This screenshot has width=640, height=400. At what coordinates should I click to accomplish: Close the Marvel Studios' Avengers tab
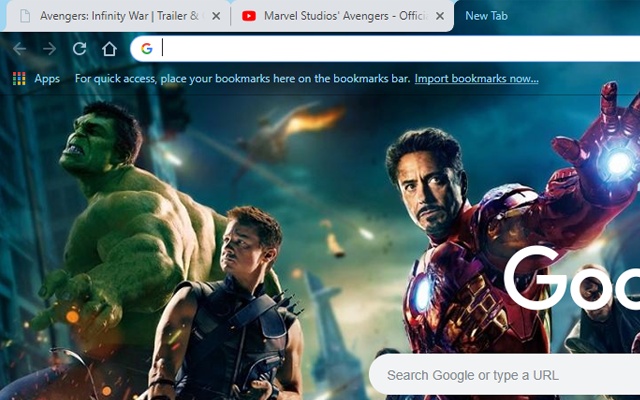click(x=440, y=16)
